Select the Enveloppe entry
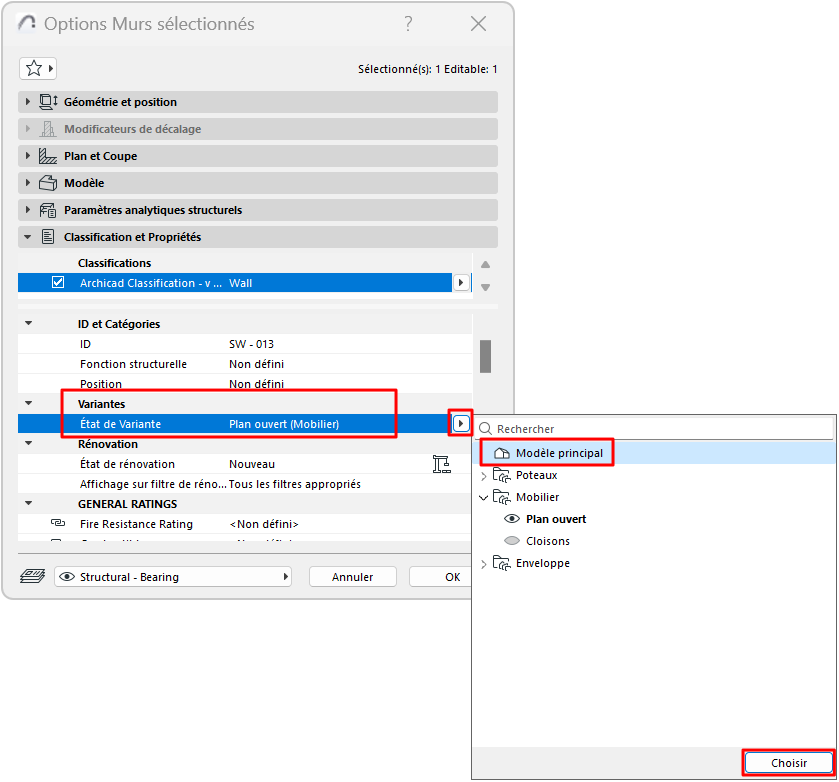This screenshot has height=782, width=839. (543, 563)
